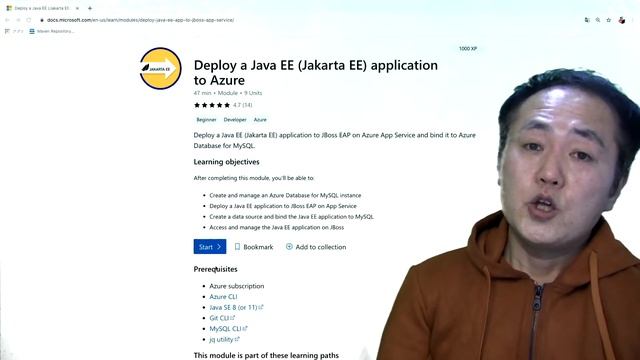This screenshot has height=360, width=640.
Task: Click 'Access and manage the Java EE application' bullet
Action: [277, 227]
